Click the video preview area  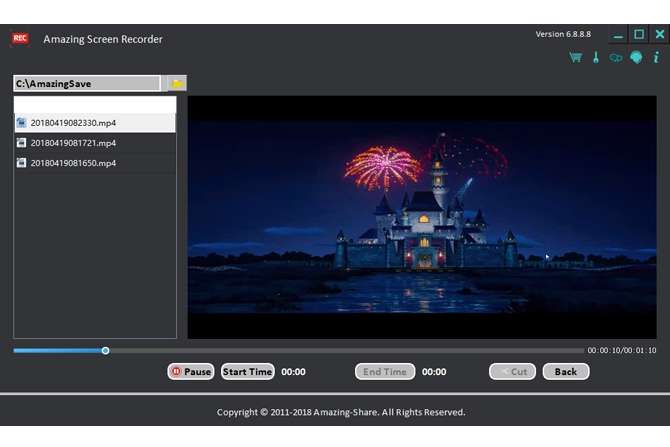422,217
